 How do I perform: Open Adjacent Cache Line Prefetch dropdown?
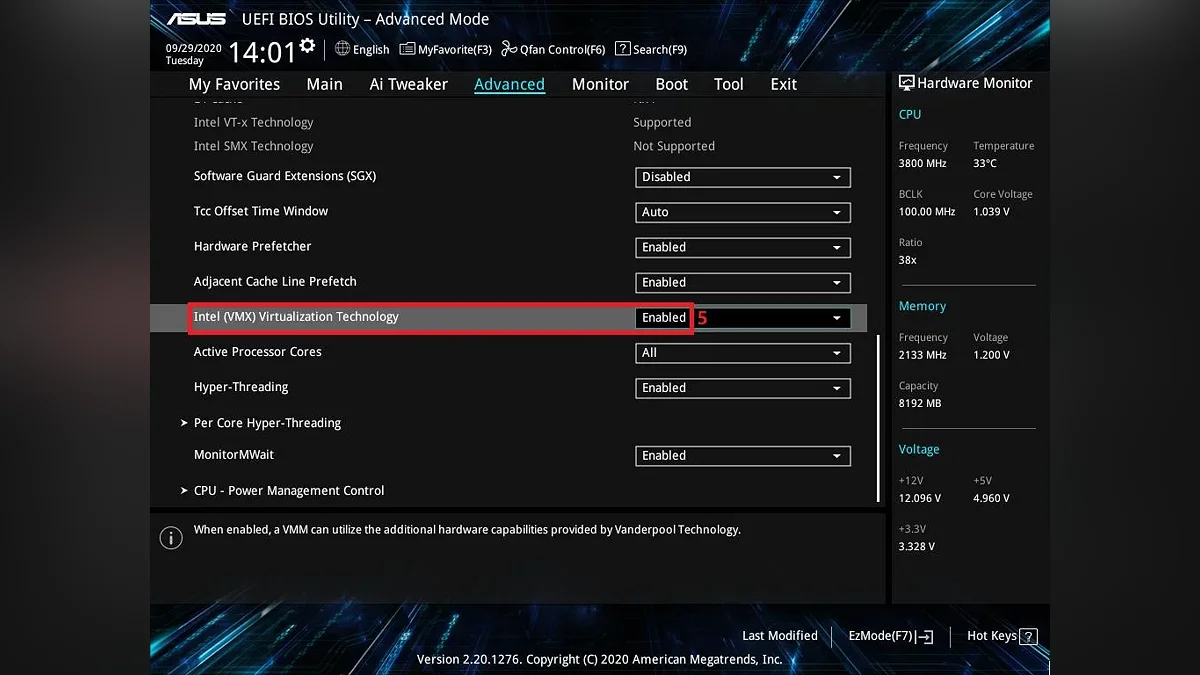pos(743,282)
